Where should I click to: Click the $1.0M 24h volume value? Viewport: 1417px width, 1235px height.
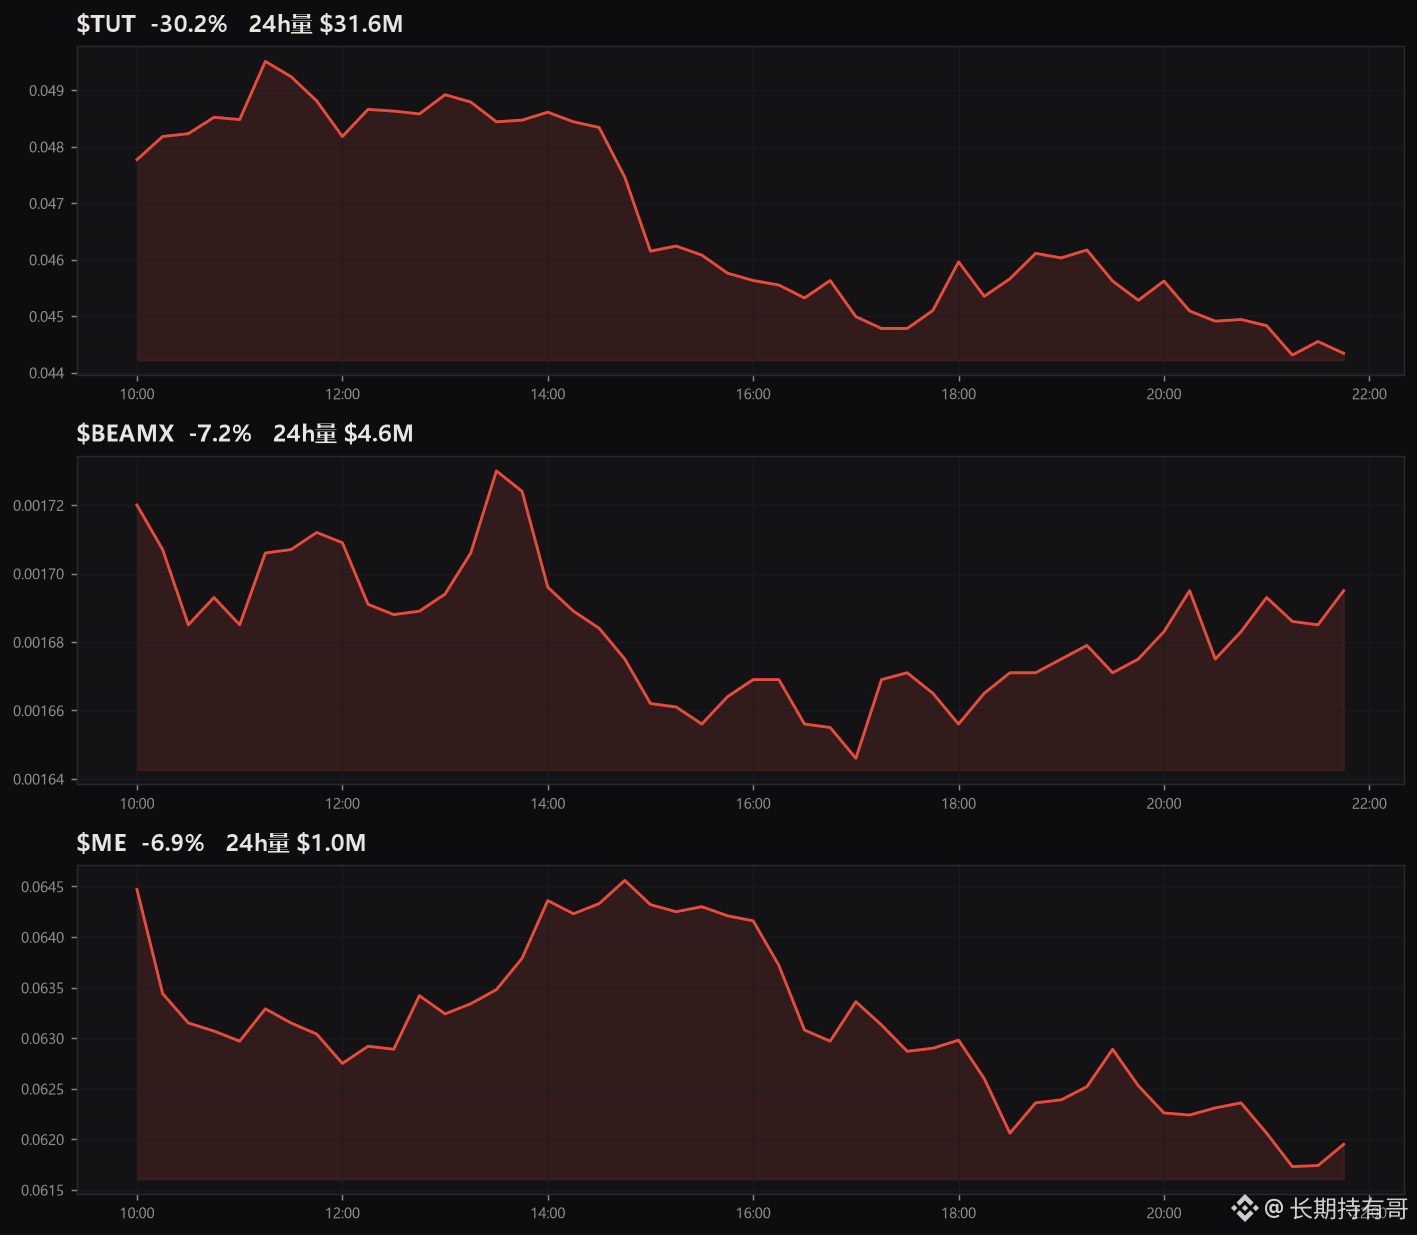tap(331, 843)
